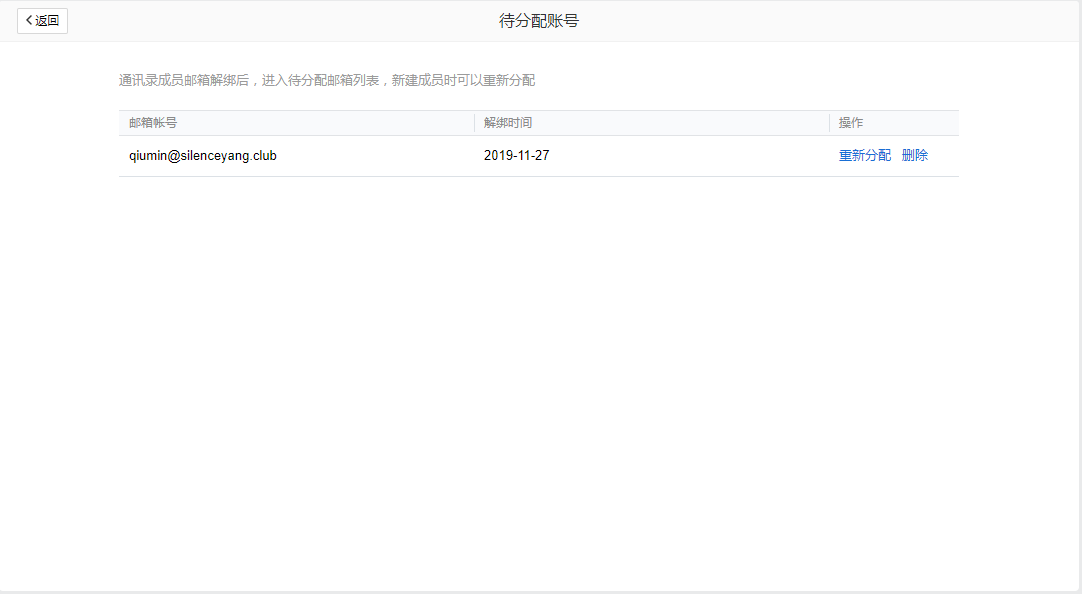The width and height of the screenshot is (1082, 594).
Task: Click the left chevron arrow icon beside 返回
Action: click(29, 21)
